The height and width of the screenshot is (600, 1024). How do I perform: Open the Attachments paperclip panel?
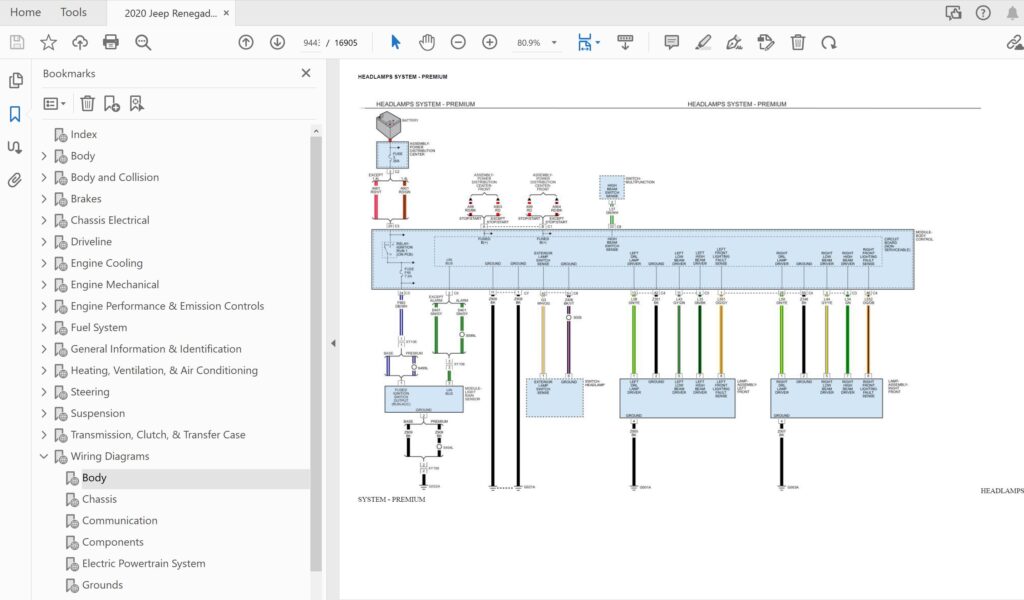tap(15, 180)
